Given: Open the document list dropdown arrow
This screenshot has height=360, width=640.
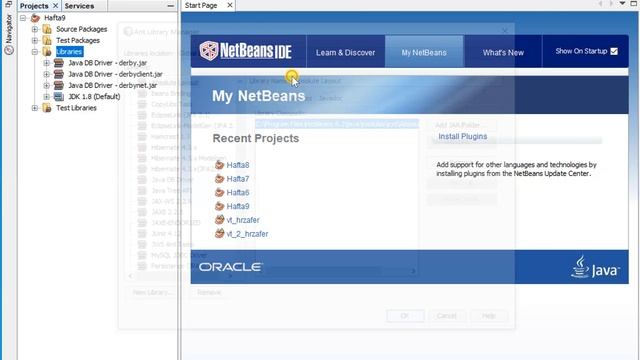Looking at the screenshot, I should click(x=622, y=4).
